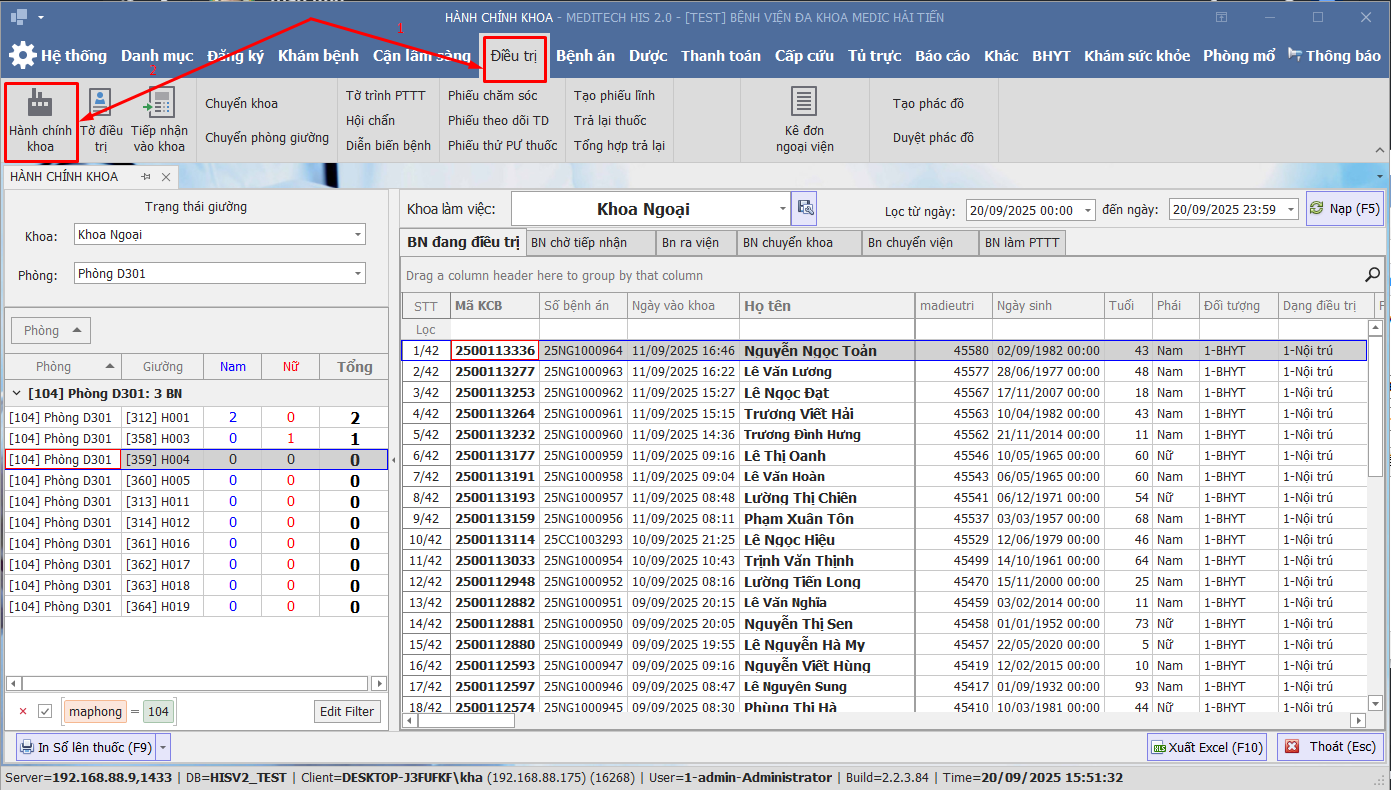
Task: Remove the maphong filter with red X
Action: click(23, 712)
